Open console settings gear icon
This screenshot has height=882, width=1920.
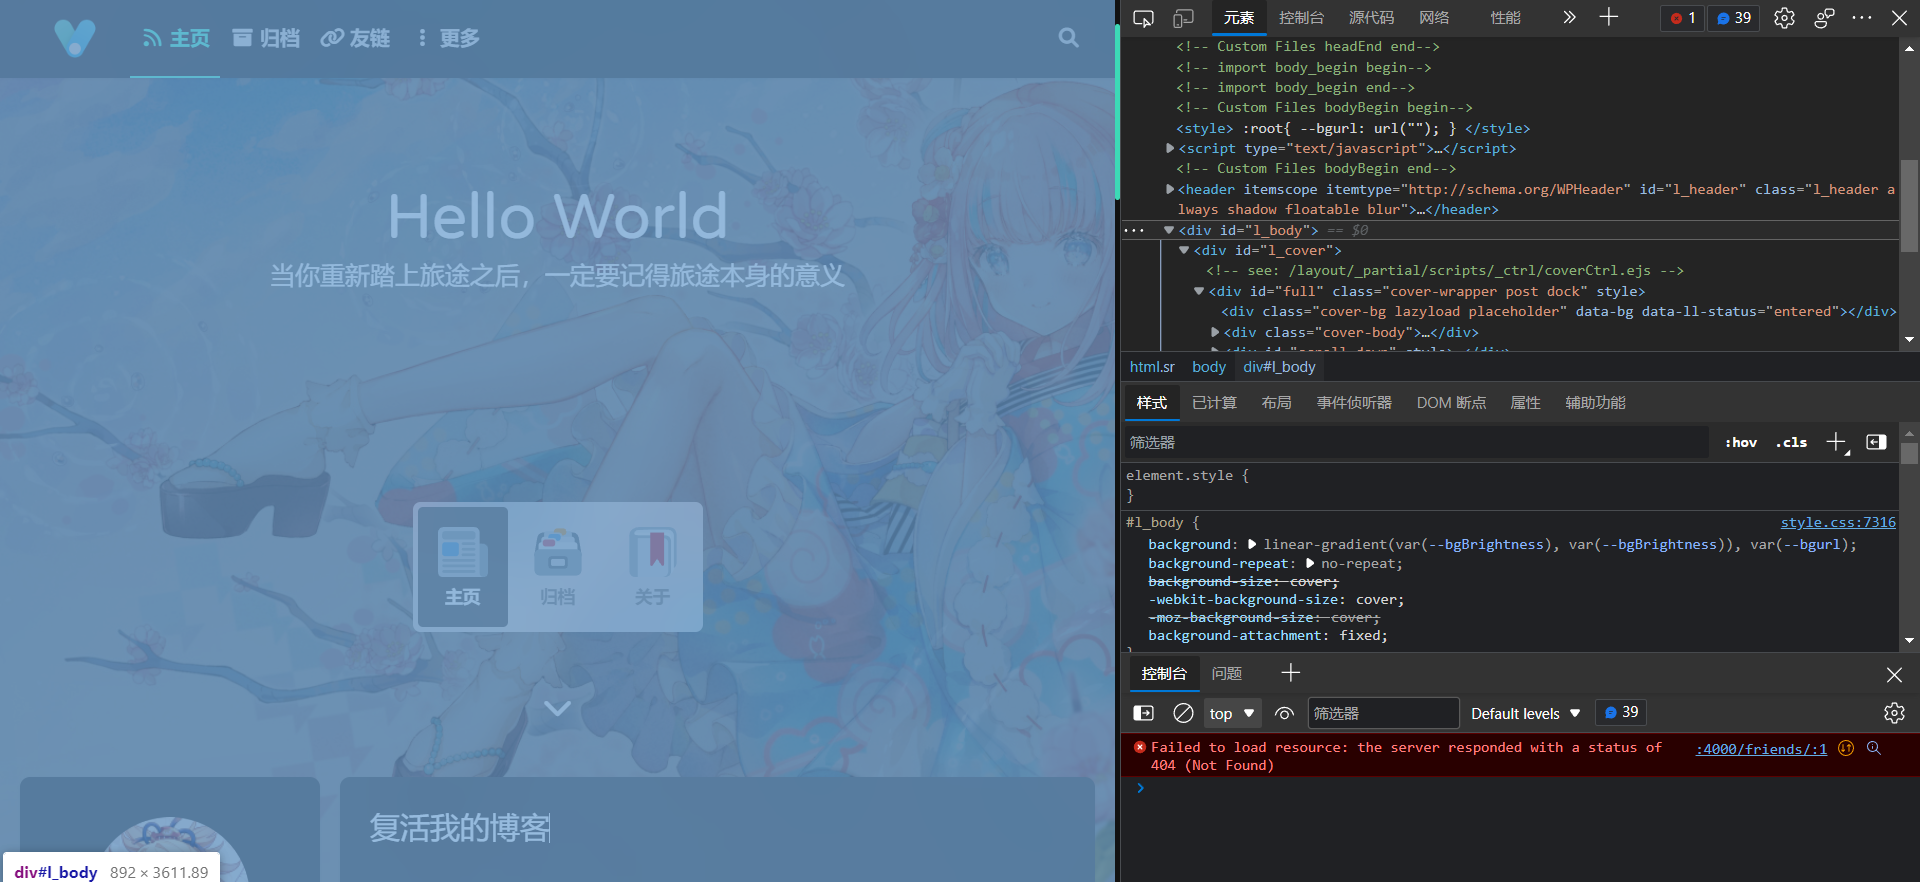1893,713
